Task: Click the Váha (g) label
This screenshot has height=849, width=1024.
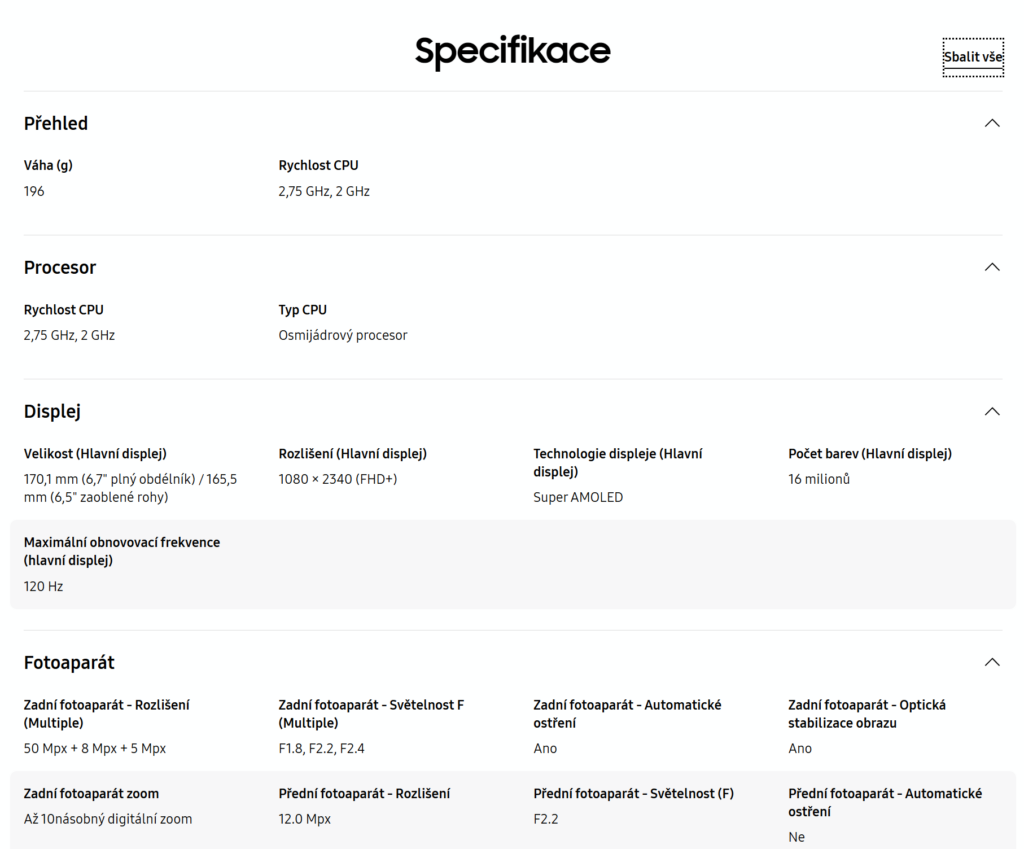Action: pyautogui.click(x=48, y=165)
